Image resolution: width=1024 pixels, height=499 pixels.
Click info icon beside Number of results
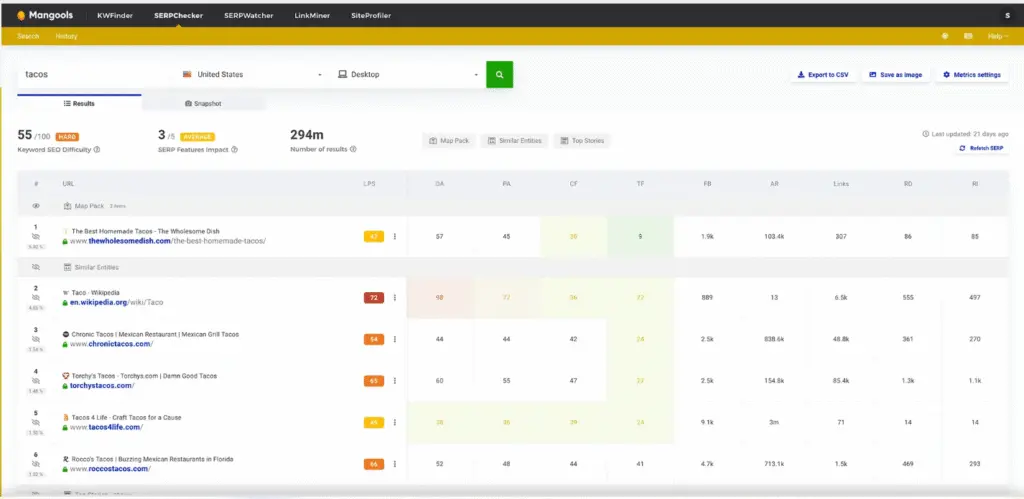coord(353,150)
